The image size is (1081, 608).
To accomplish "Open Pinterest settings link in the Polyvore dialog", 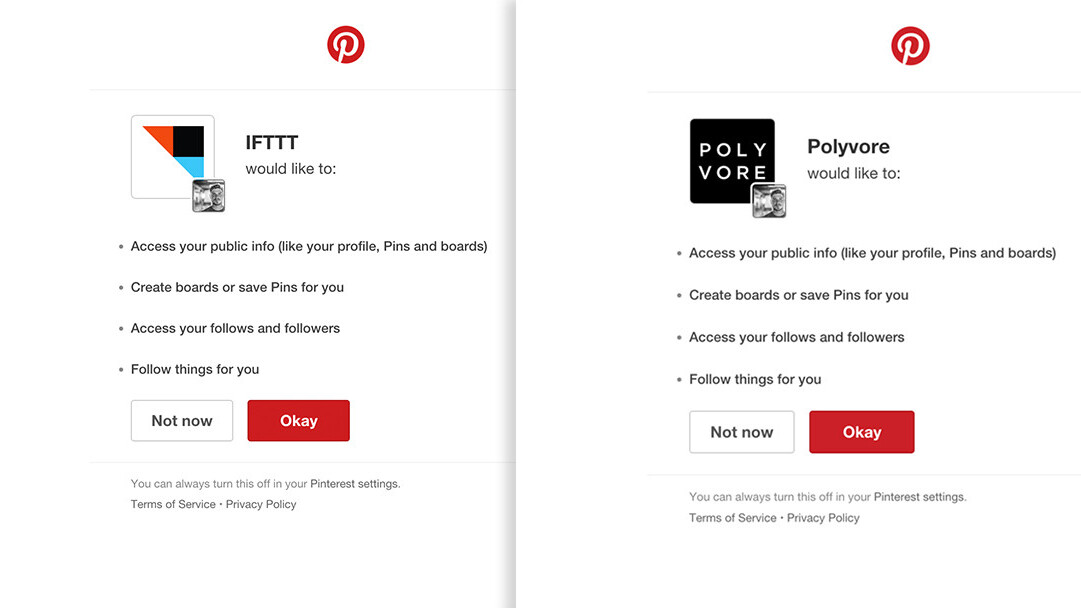I will point(919,497).
